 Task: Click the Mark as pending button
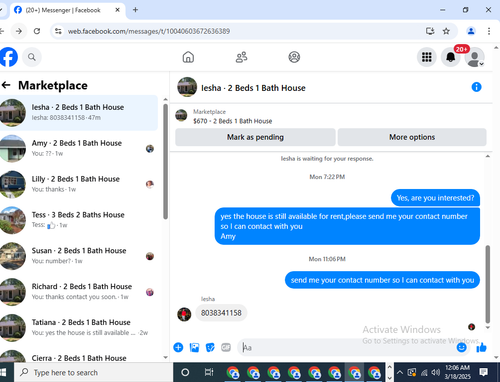(255, 137)
